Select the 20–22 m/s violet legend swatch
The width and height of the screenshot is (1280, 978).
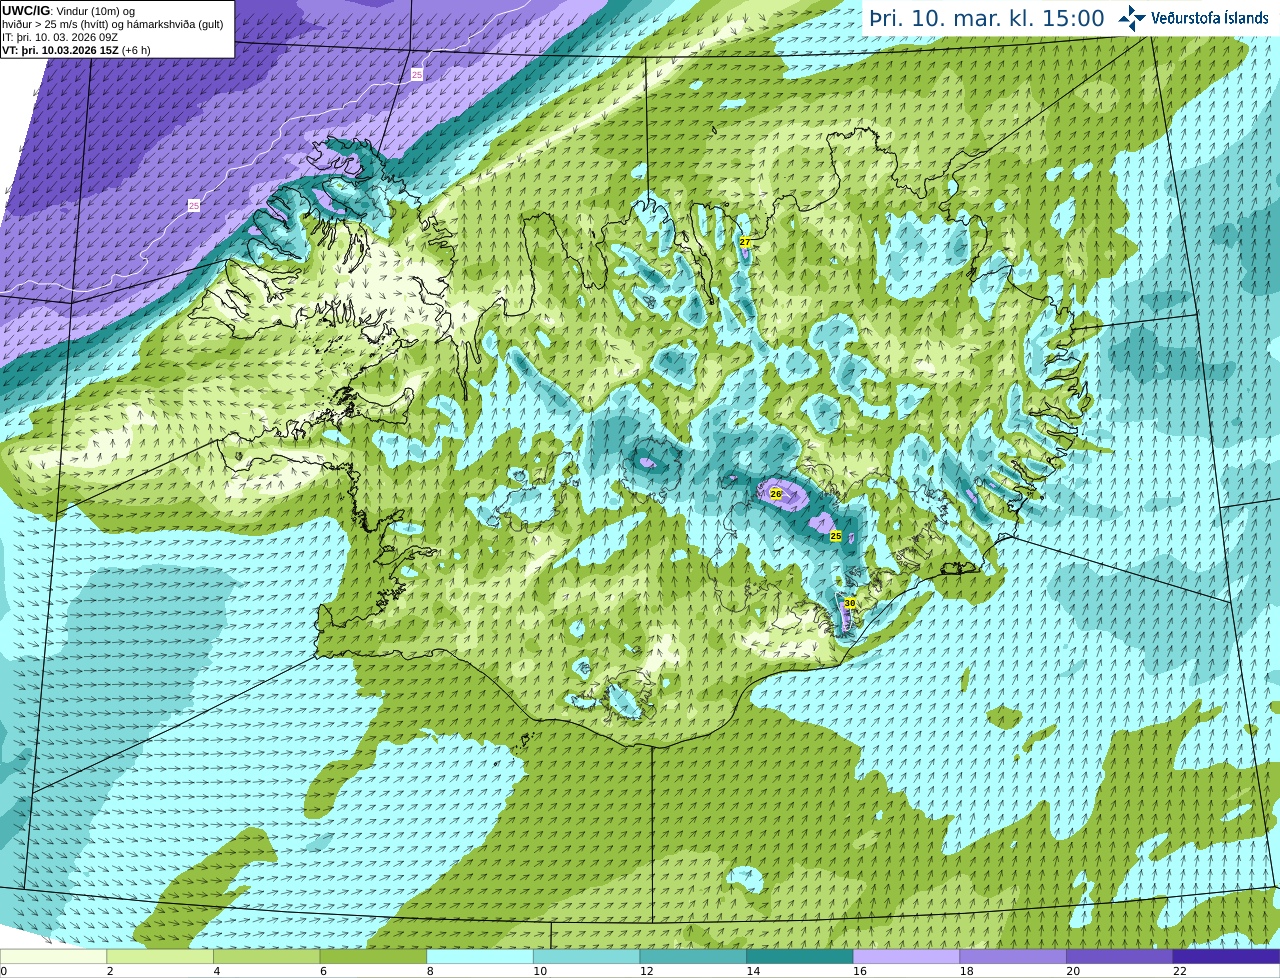tap(1120, 957)
